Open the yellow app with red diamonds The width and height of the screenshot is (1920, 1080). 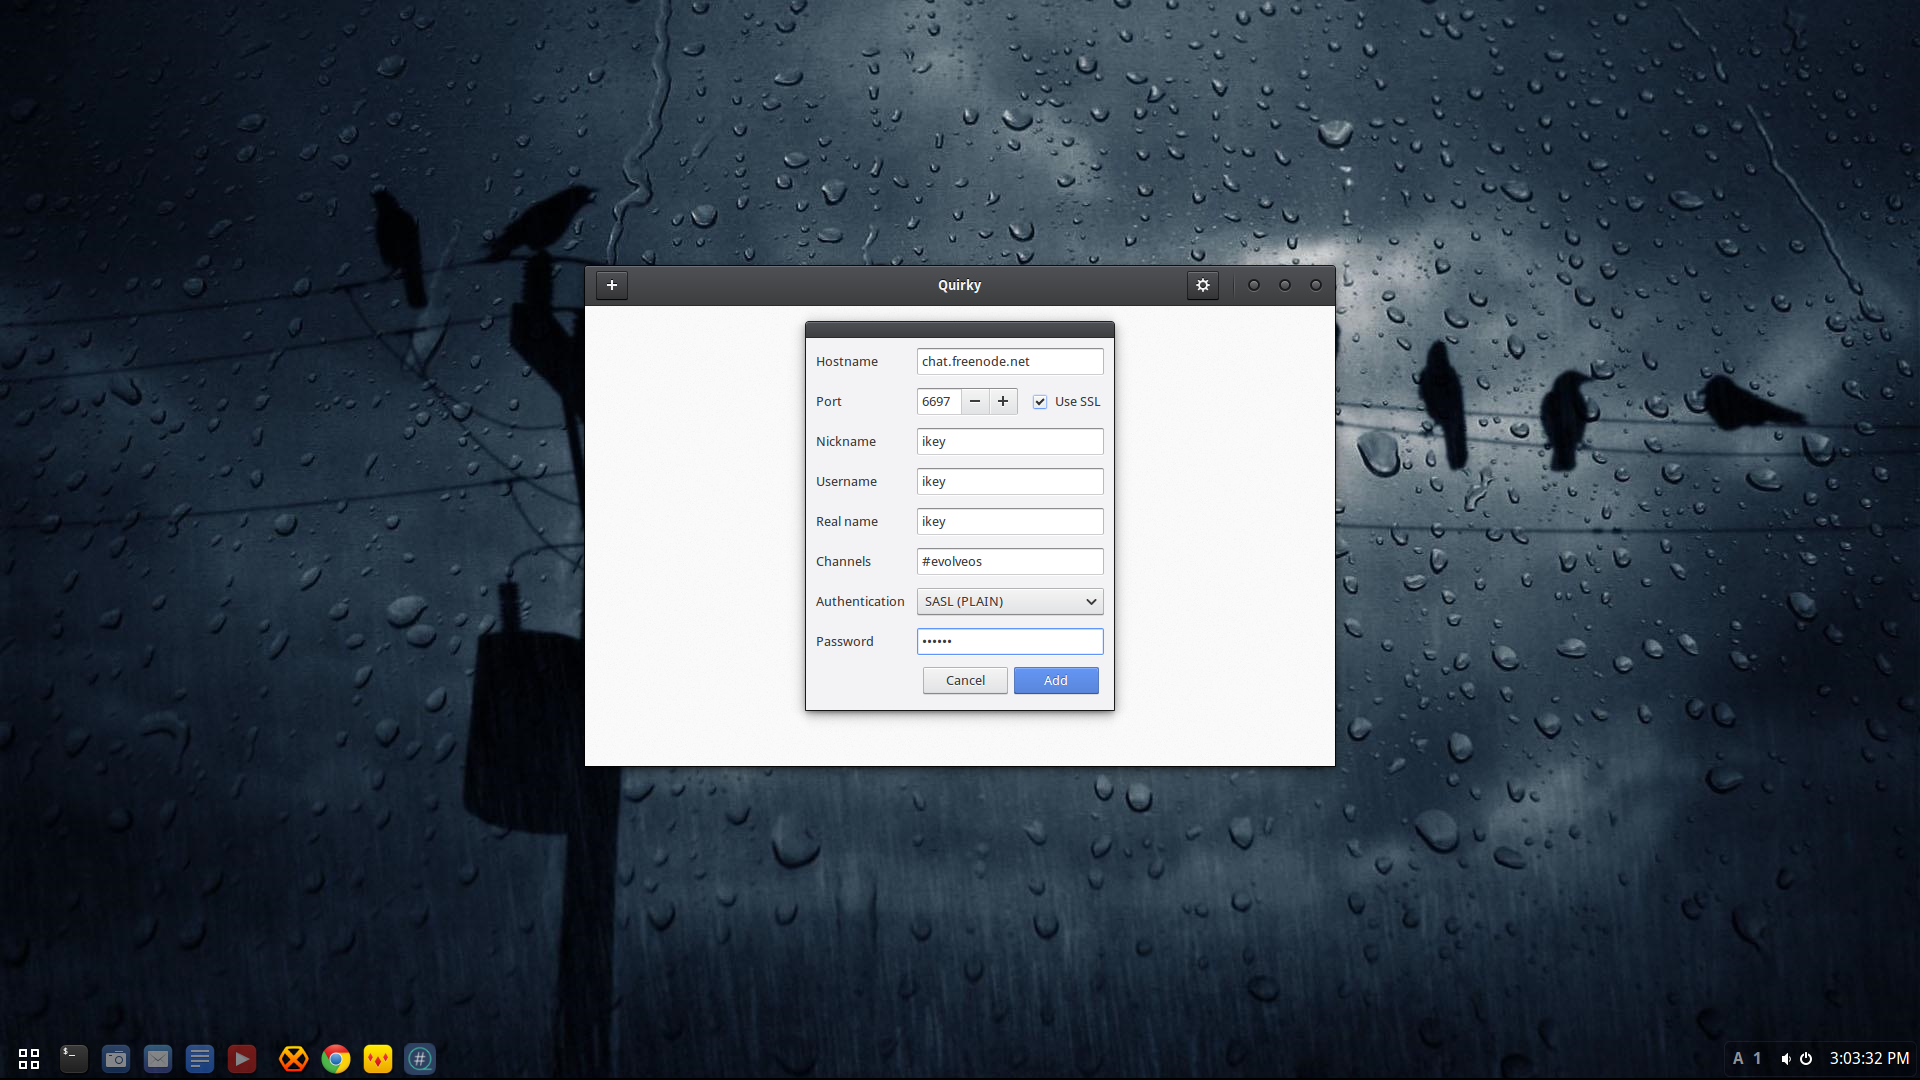click(x=378, y=1058)
